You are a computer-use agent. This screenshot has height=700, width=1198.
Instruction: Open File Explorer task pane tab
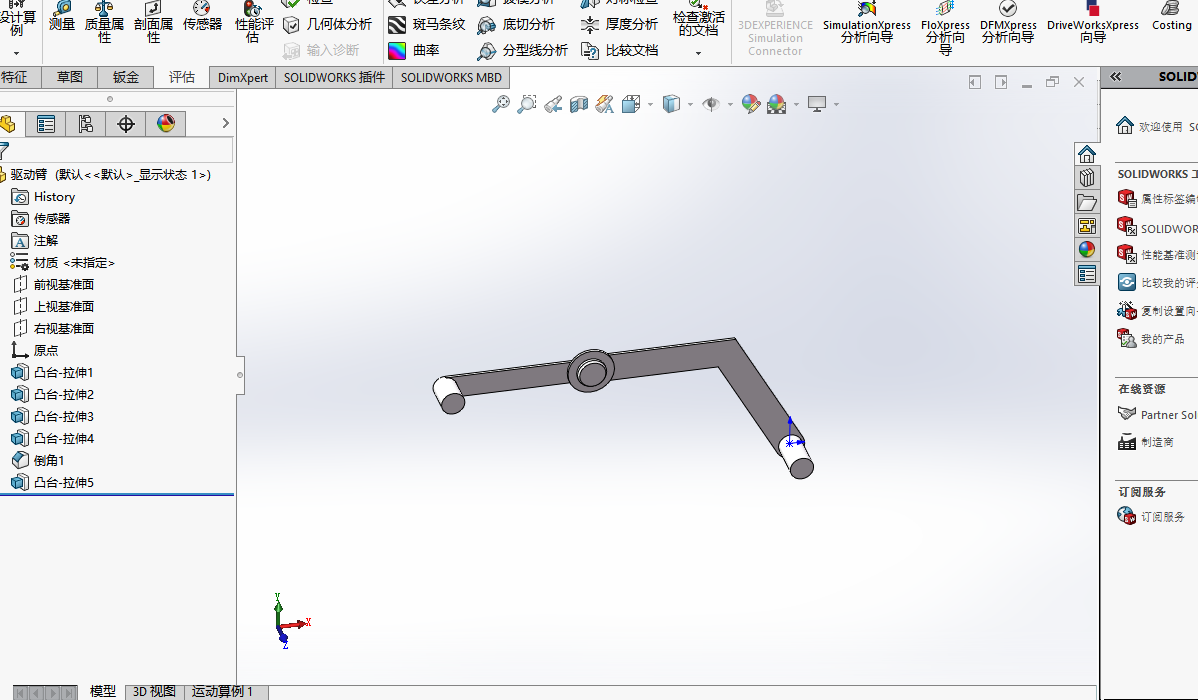[1086, 203]
